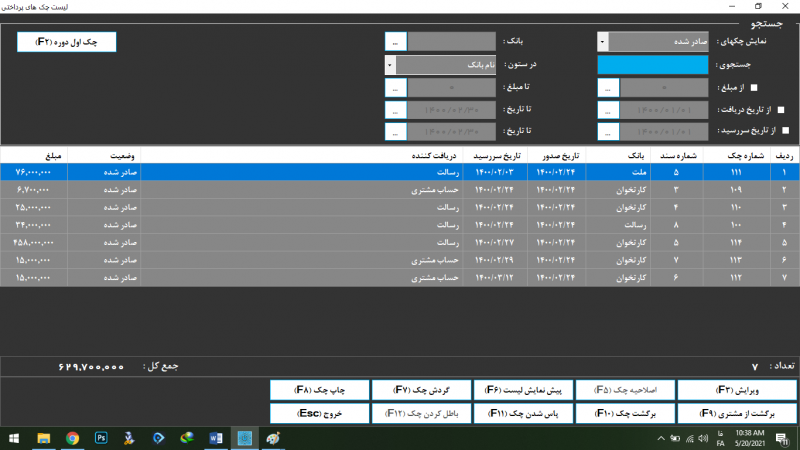Click the ellipsis button beside بانک field

pos(395,42)
